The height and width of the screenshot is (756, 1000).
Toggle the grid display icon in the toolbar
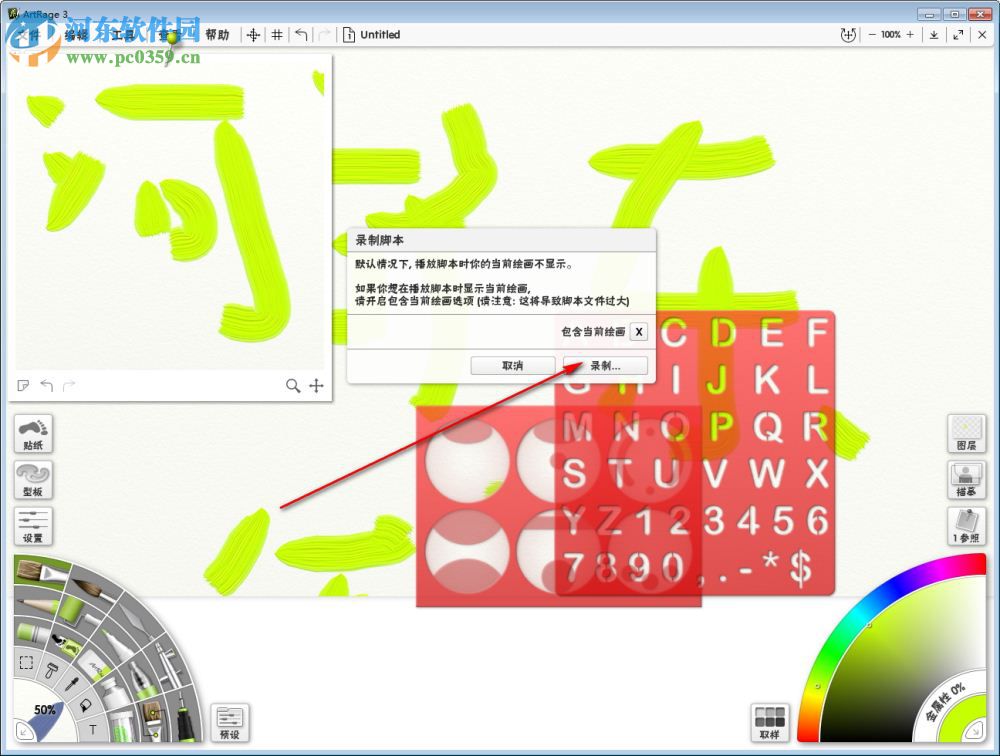276,34
